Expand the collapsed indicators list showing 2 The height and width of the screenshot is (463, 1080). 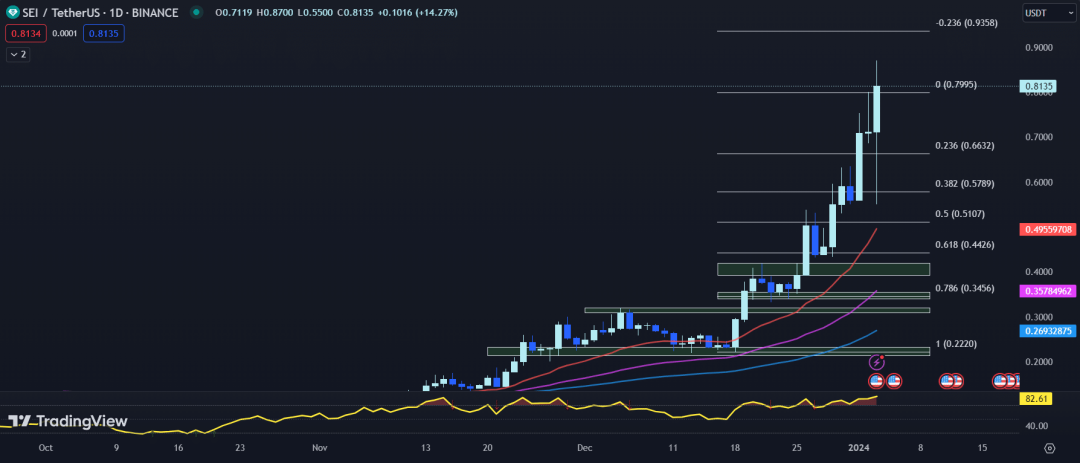point(17,55)
